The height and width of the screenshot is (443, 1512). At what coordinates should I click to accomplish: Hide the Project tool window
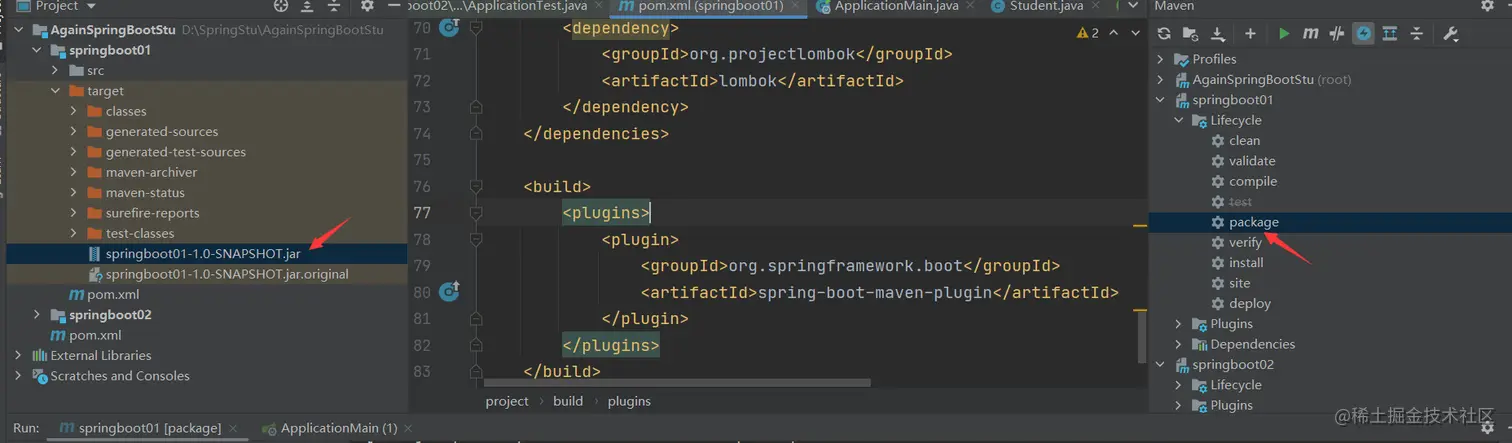point(393,6)
